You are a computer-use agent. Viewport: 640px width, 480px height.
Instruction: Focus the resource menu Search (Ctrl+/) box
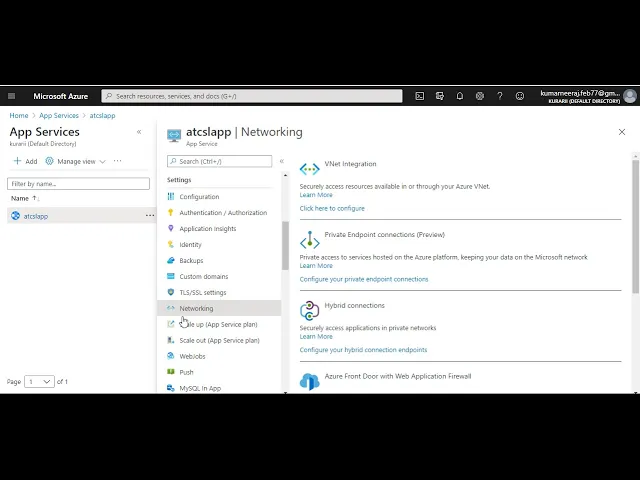coord(219,161)
